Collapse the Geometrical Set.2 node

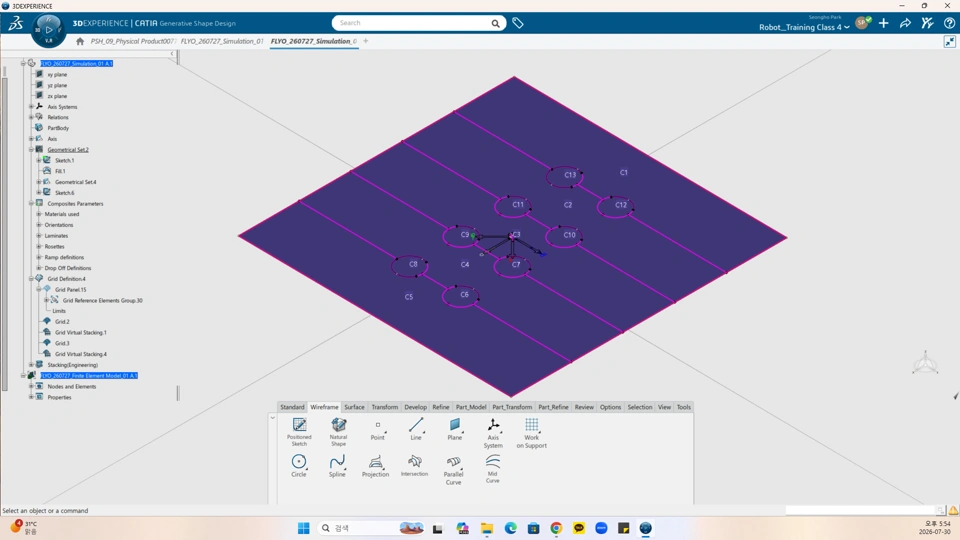[x=31, y=149]
